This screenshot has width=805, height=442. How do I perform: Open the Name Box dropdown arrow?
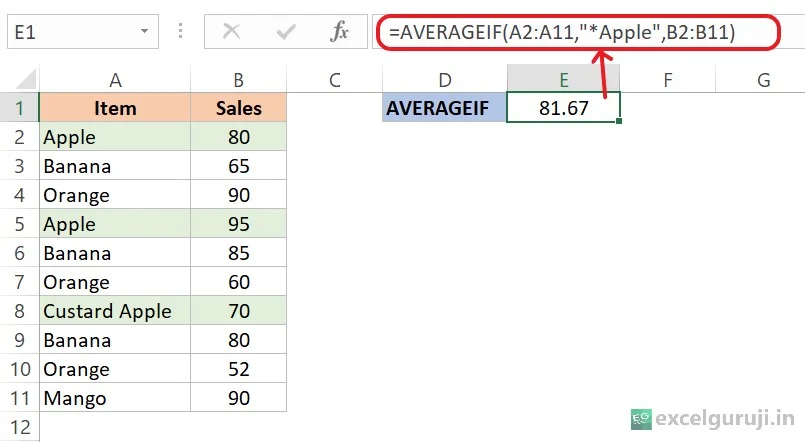pos(145,32)
